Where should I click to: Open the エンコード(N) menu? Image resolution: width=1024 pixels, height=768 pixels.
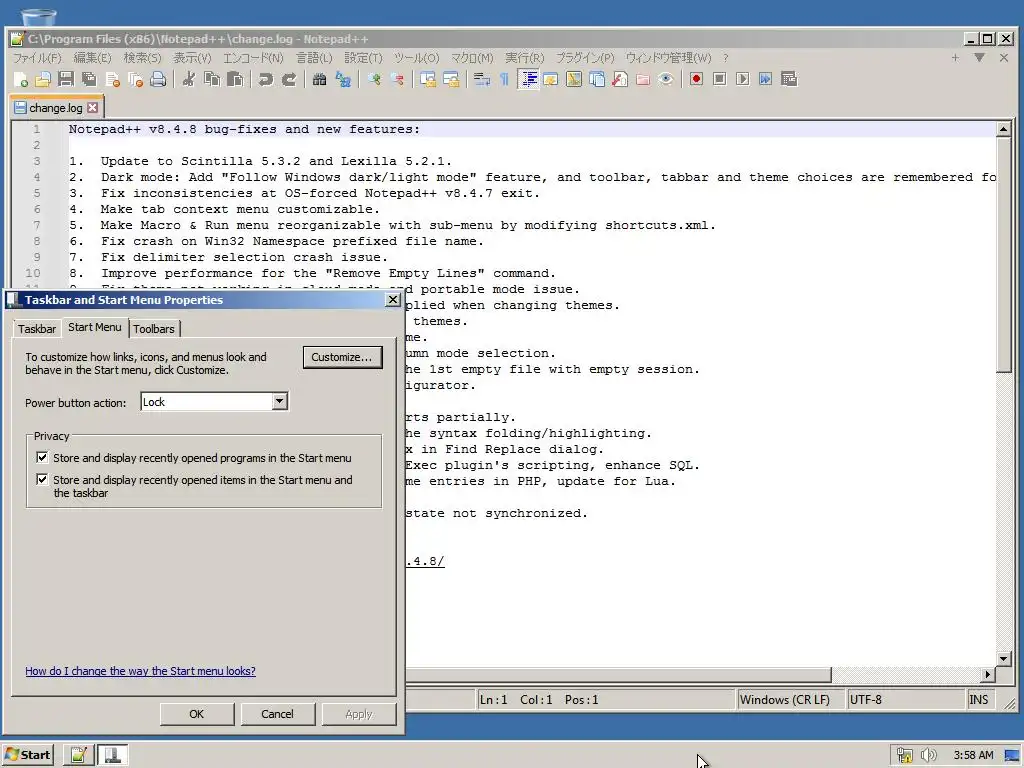click(253, 58)
